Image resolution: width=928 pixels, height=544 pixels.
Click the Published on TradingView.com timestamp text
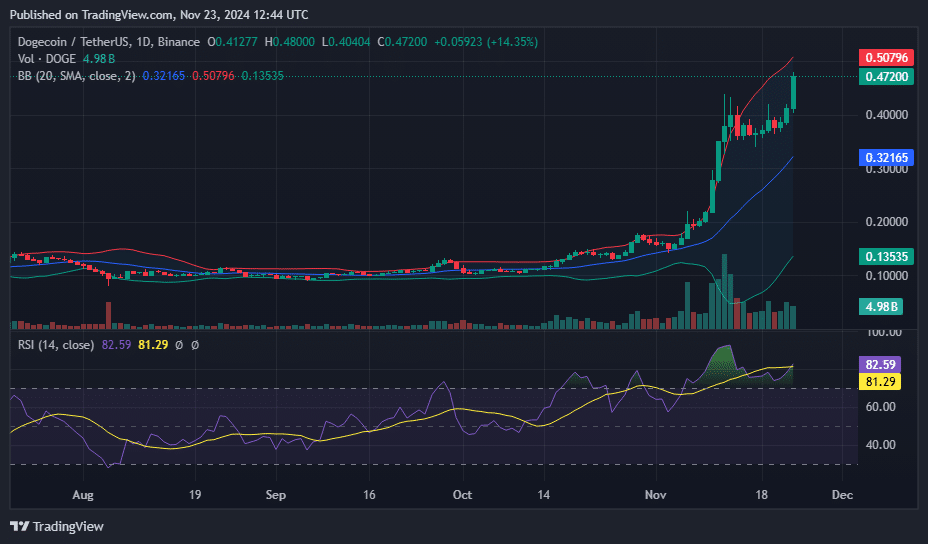pos(159,15)
